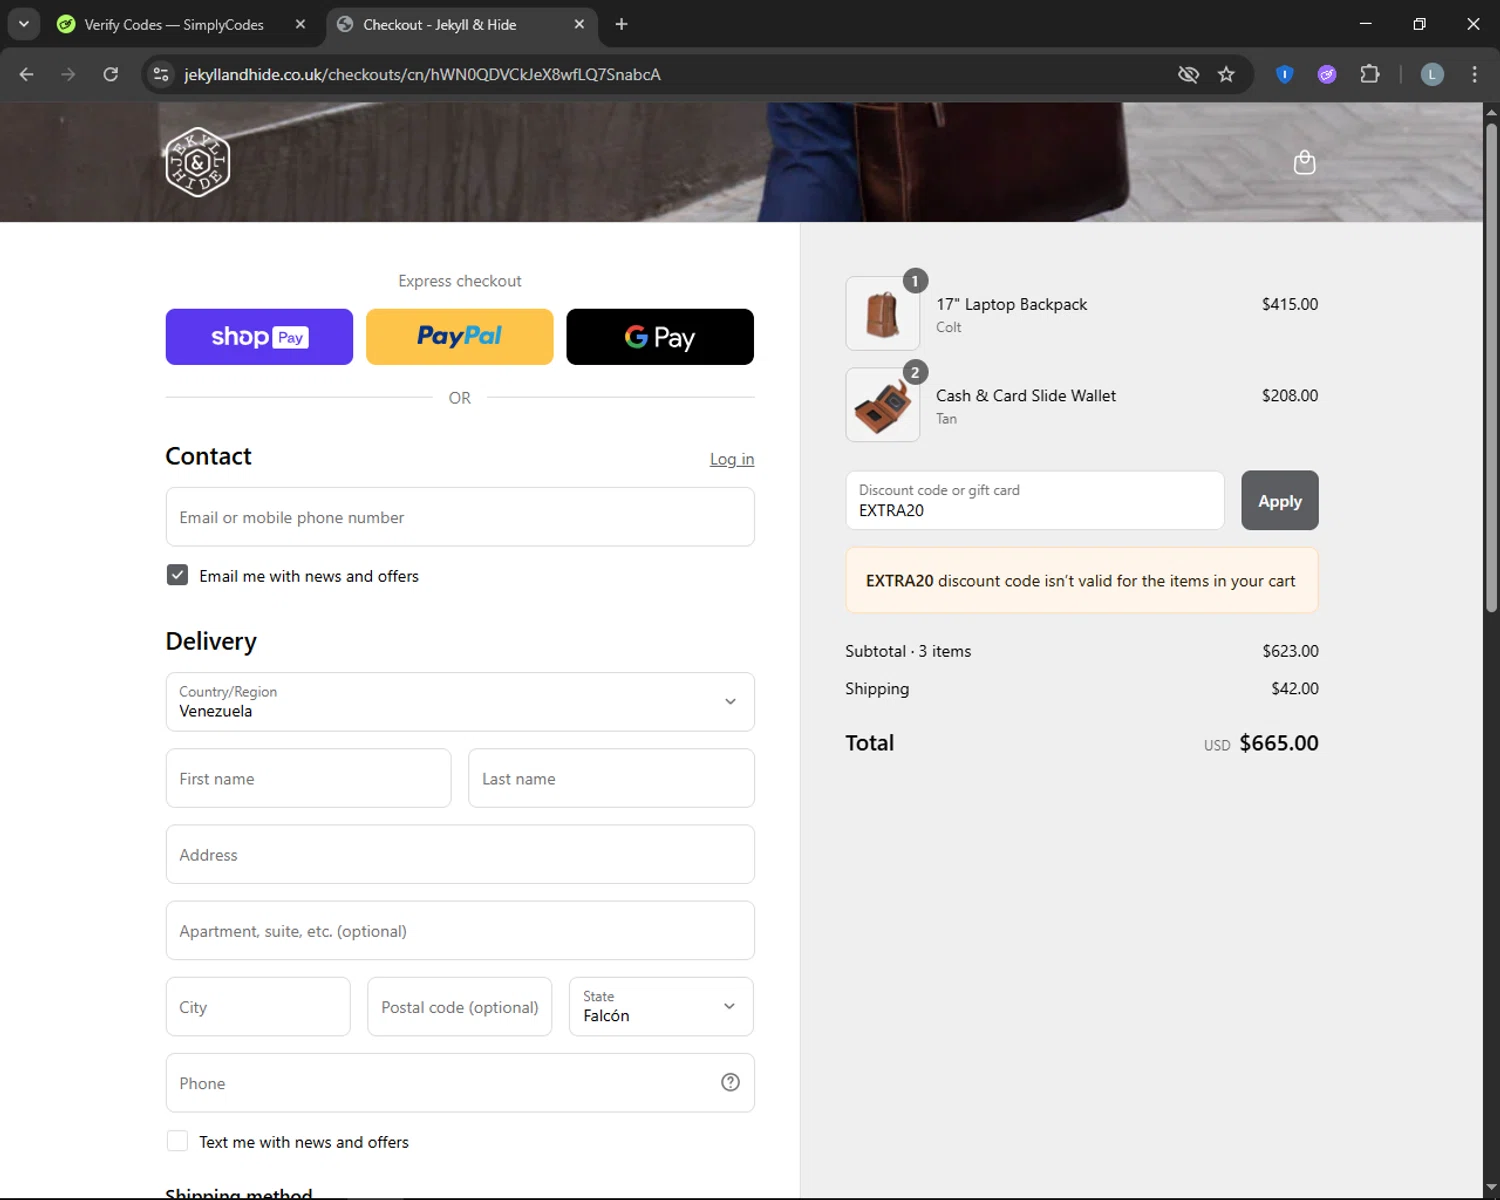This screenshot has height=1200, width=1500.
Task: Click the $665.00 total amount
Action: [x=1279, y=743]
